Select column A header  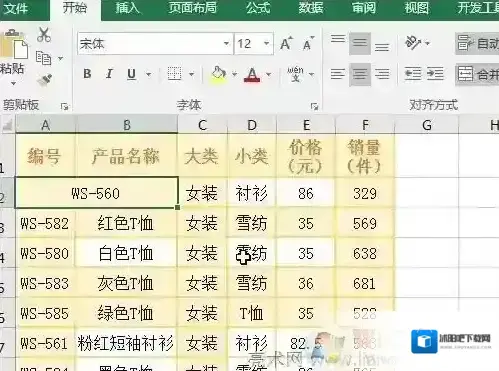tap(46, 125)
